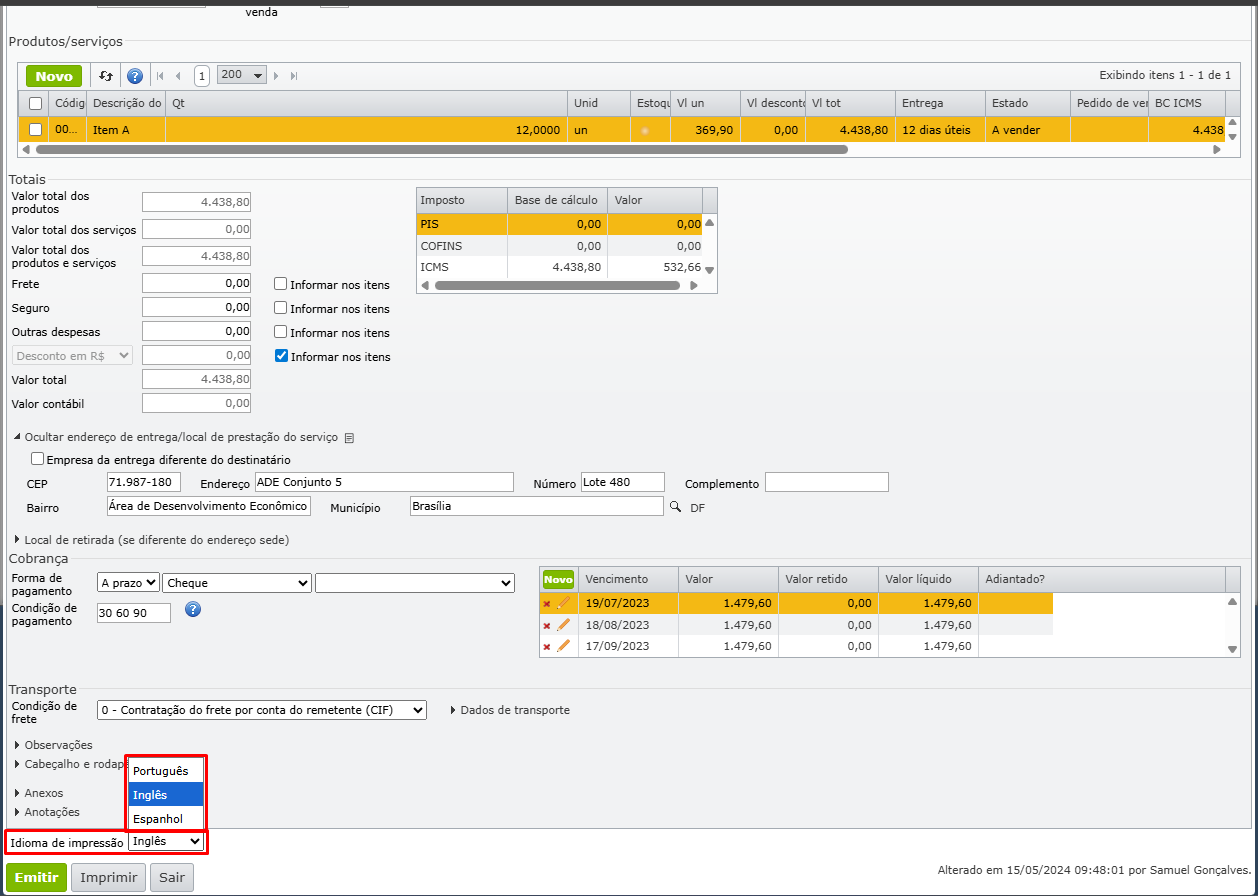
Task: Expand the Observações section
Action: click(57, 745)
